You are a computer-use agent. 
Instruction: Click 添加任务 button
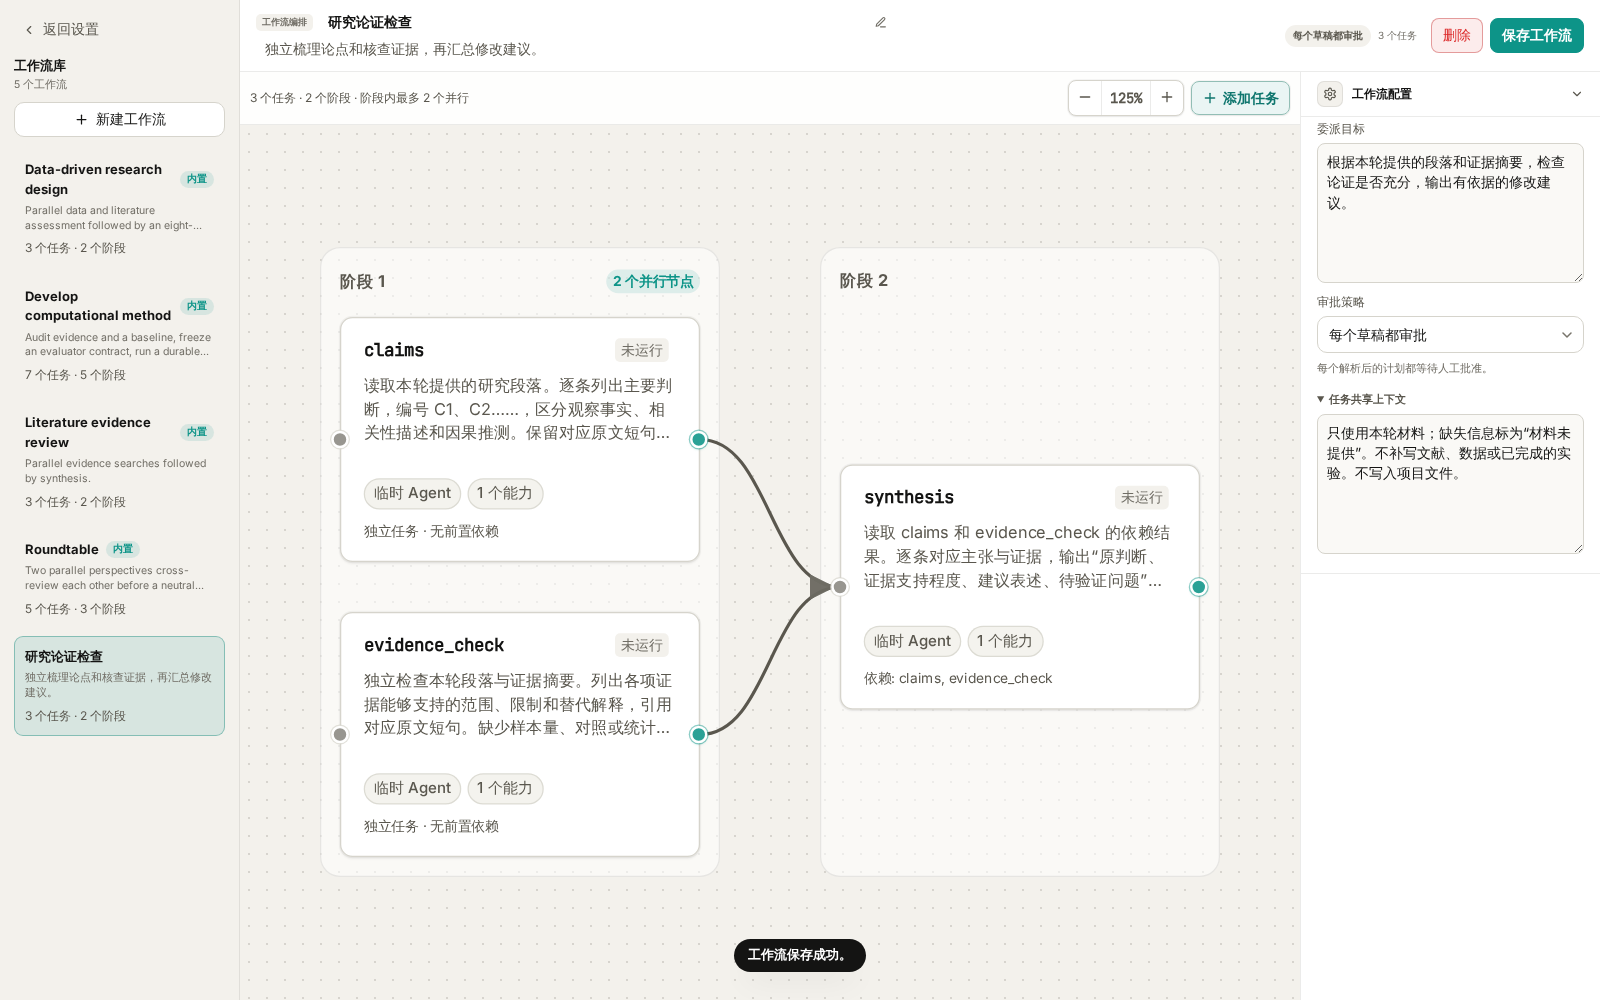point(1240,98)
